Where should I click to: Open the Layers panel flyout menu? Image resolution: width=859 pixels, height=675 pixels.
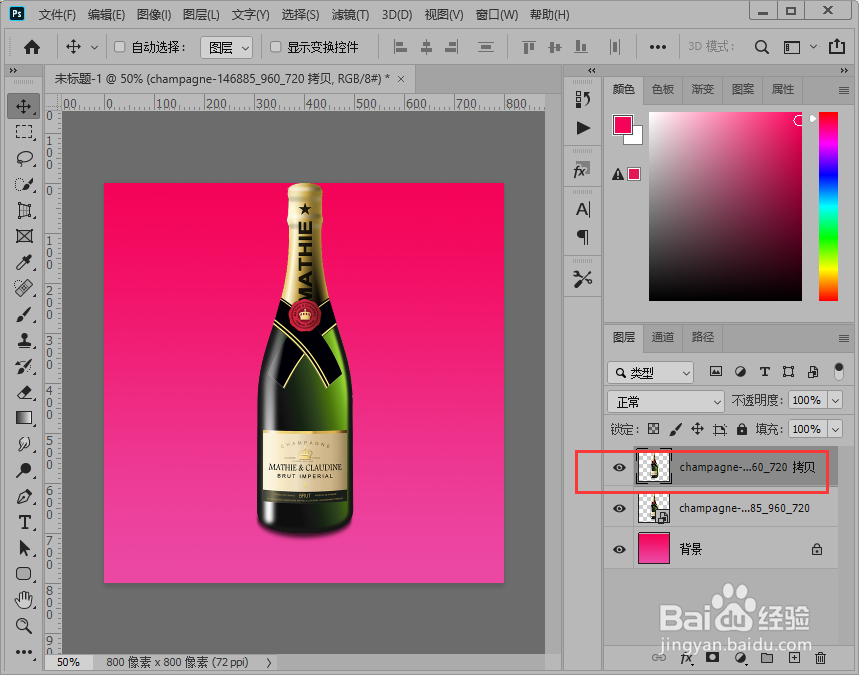(844, 339)
